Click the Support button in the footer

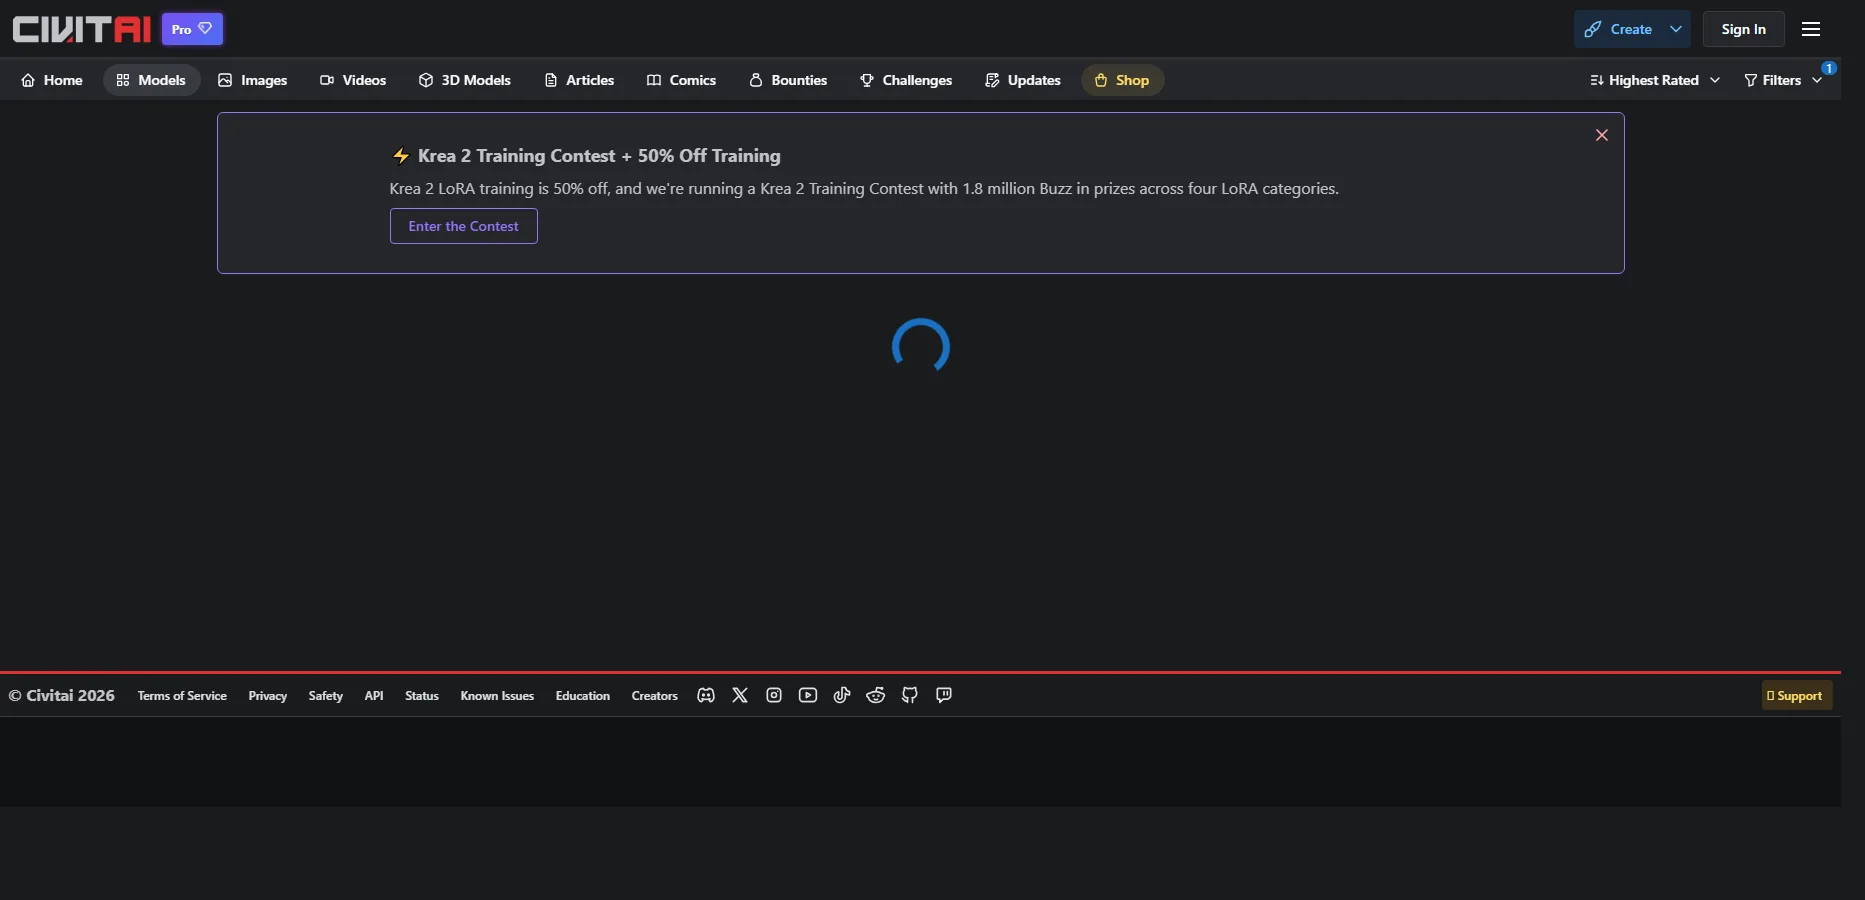point(1797,696)
